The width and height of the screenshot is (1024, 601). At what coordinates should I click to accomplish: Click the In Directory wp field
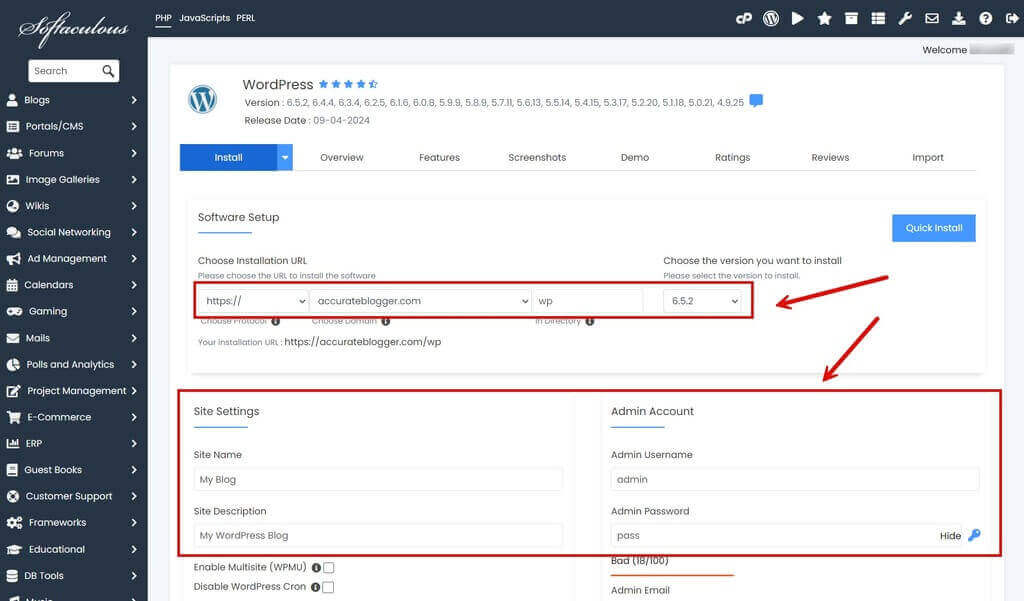pos(588,301)
